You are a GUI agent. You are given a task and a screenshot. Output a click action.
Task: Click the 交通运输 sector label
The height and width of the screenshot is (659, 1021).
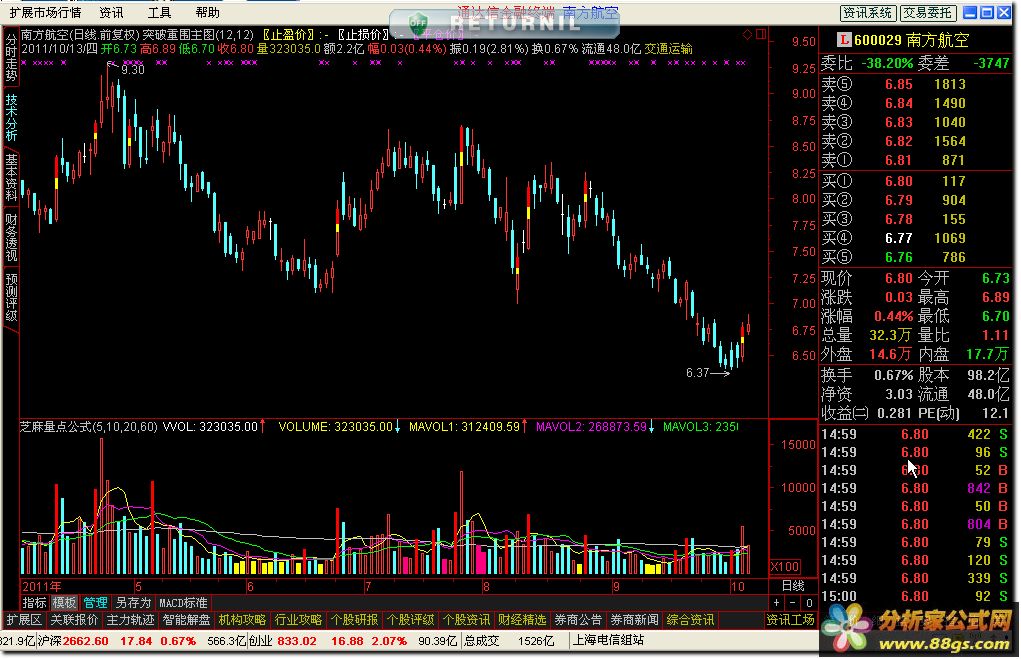[668, 49]
